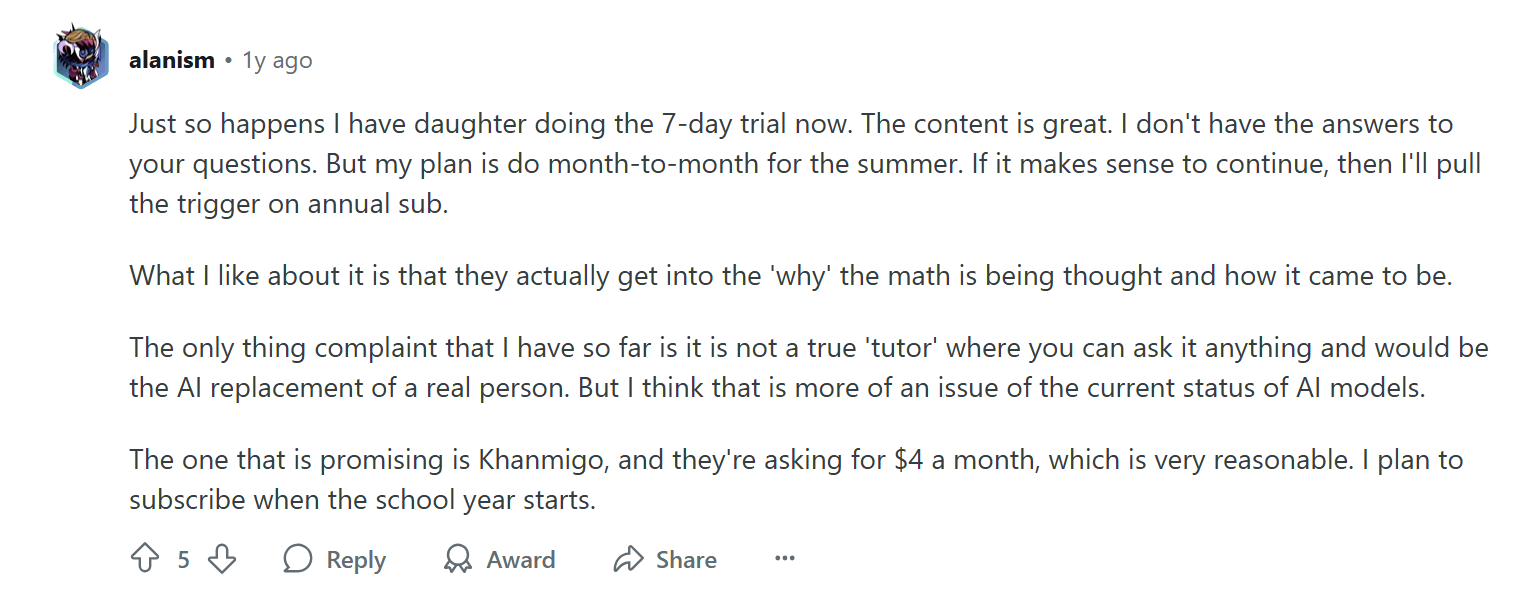
Task: Click the Award ribbon icon
Action: coord(458,559)
